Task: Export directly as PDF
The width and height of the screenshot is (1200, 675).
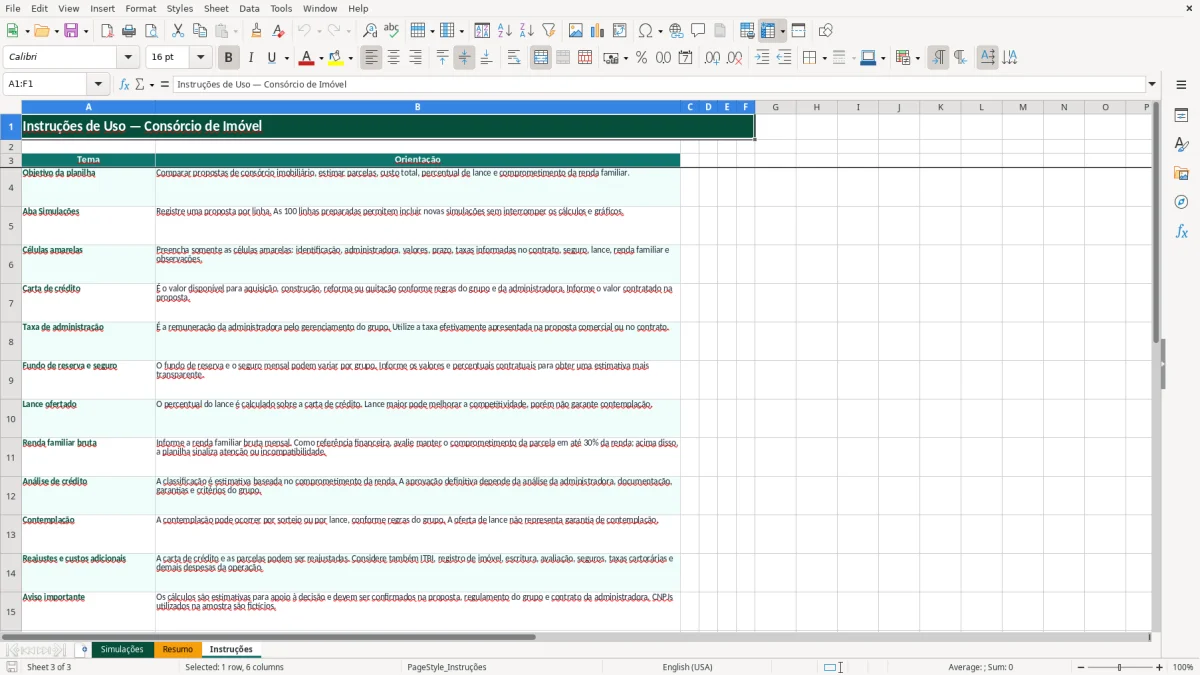Action: pyautogui.click(x=107, y=31)
